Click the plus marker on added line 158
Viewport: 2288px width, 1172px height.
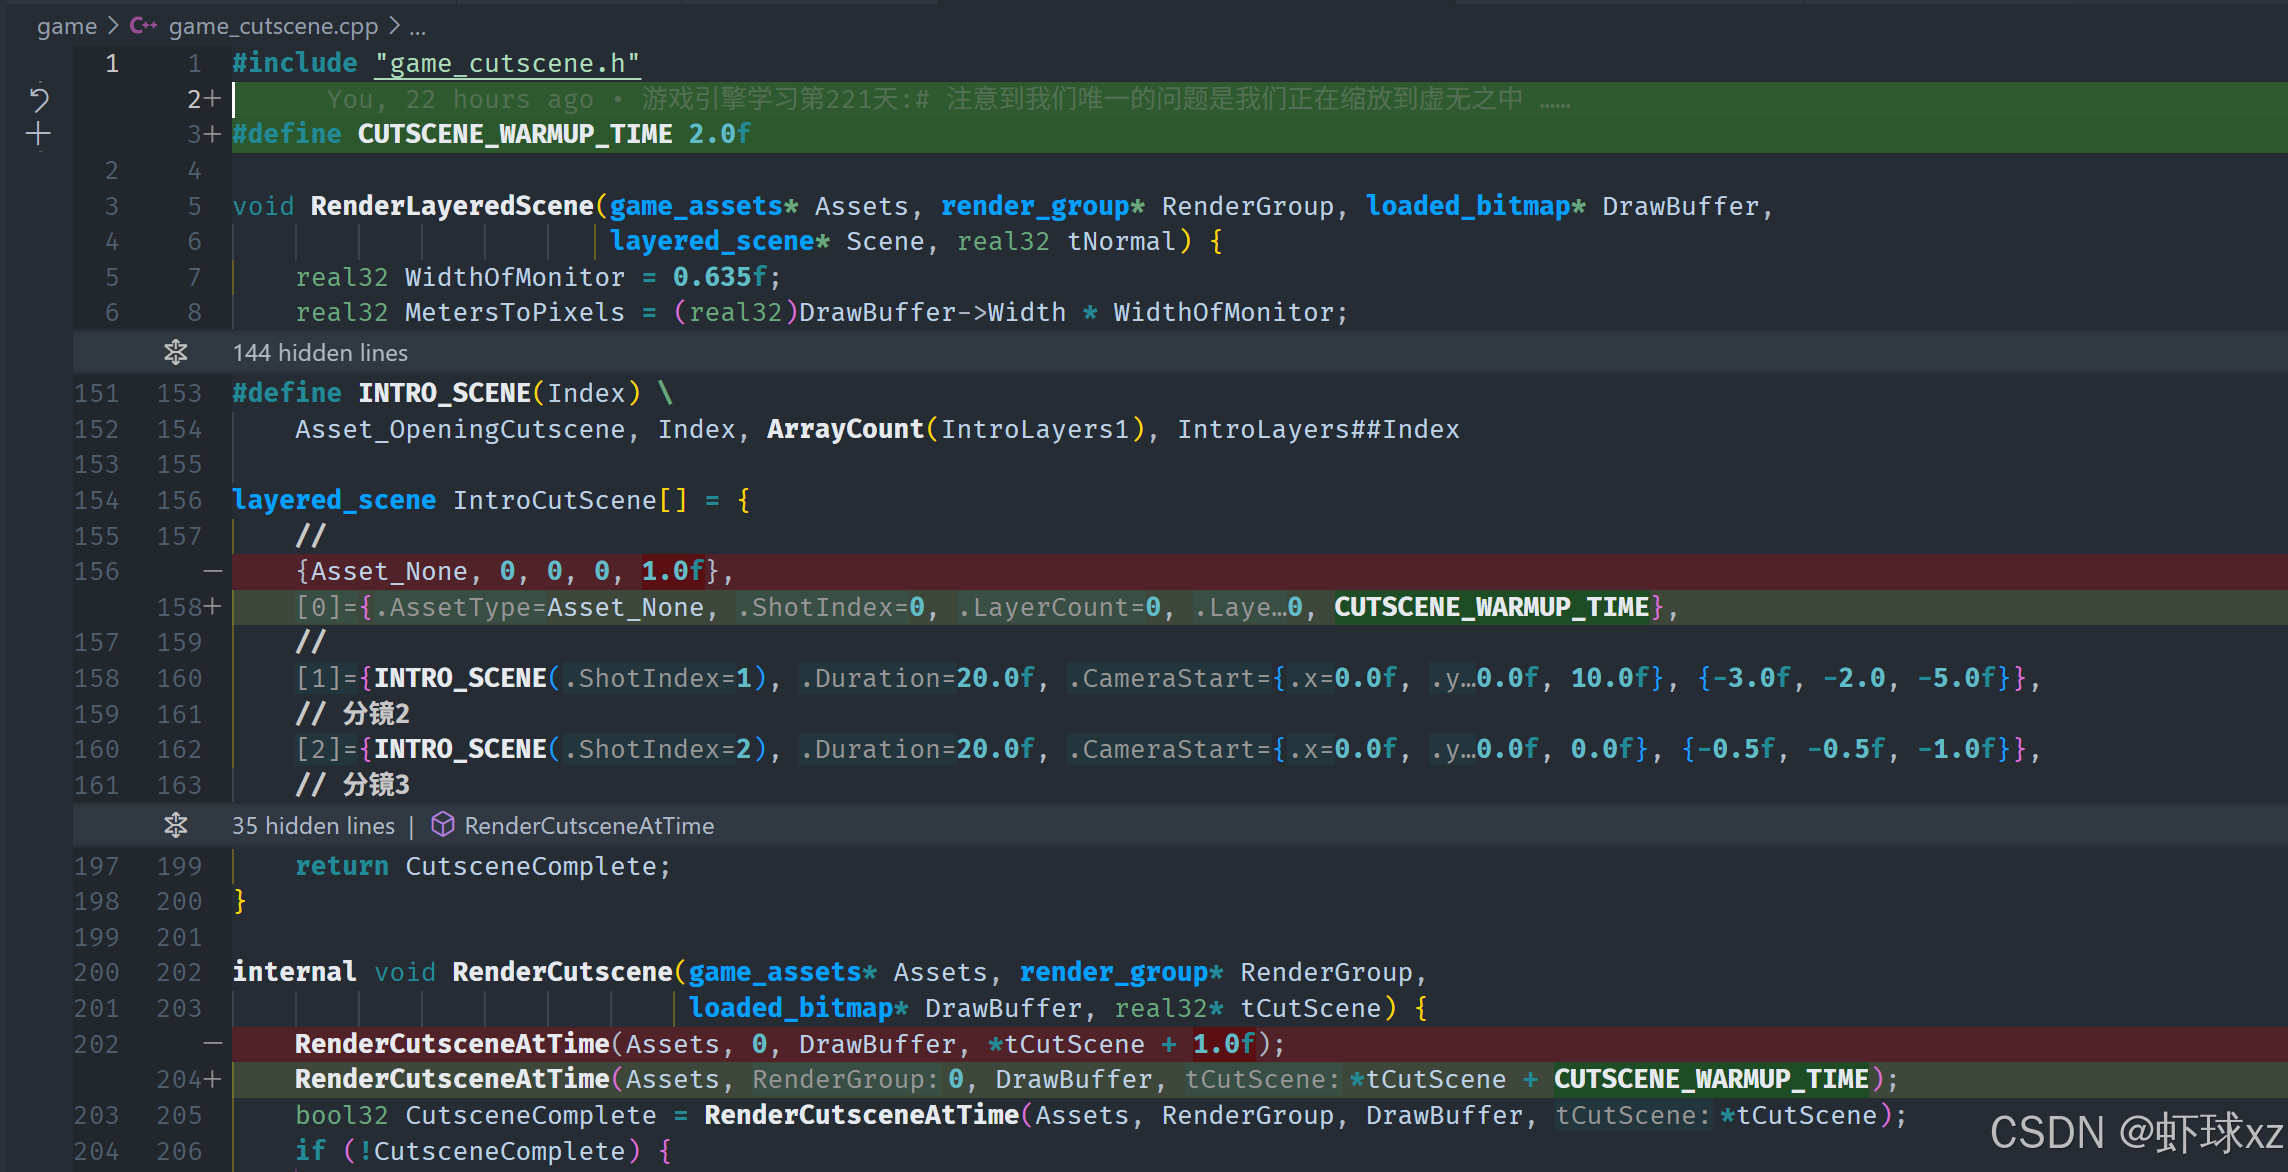pyautogui.click(x=212, y=607)
